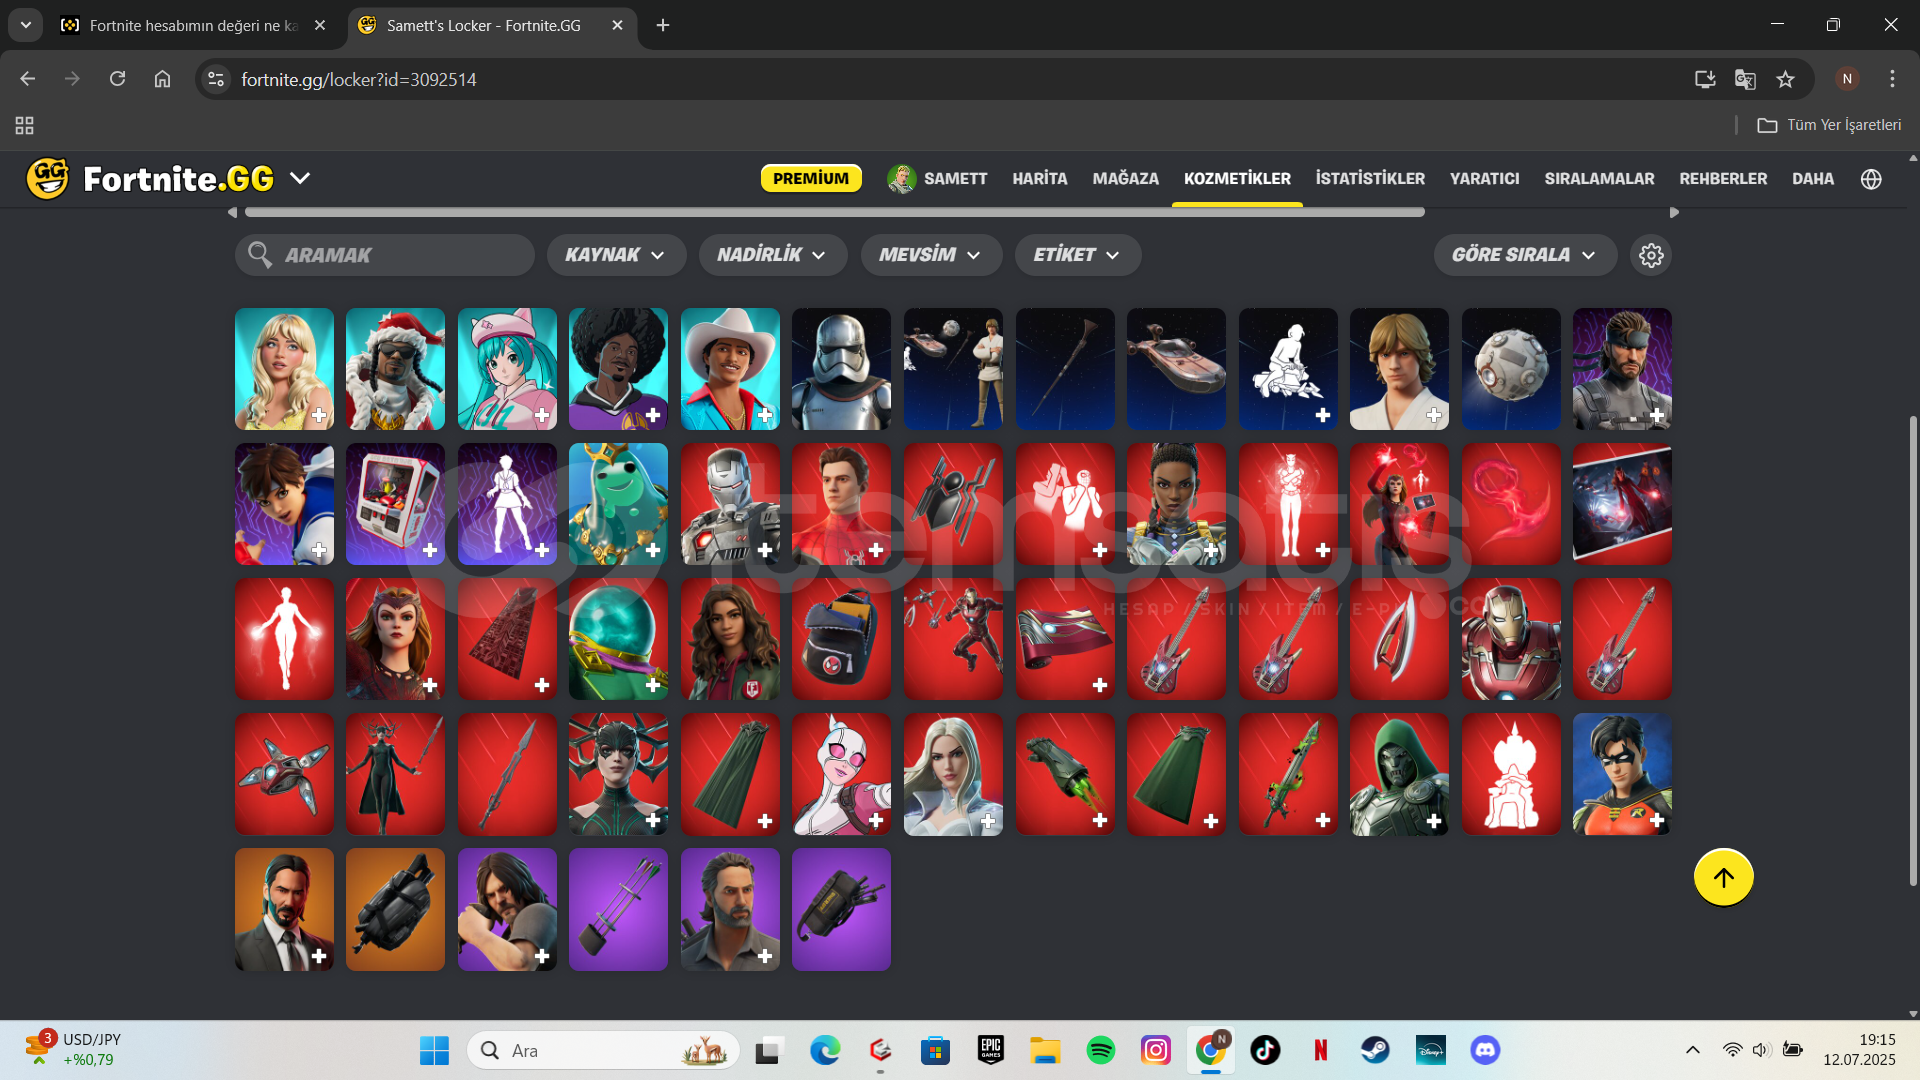Image resolution: width=1920 pixels, height=1080 pixels.
Task: Select the Iron Man helmet outfit thumbnail
Action: [1510, 639]
